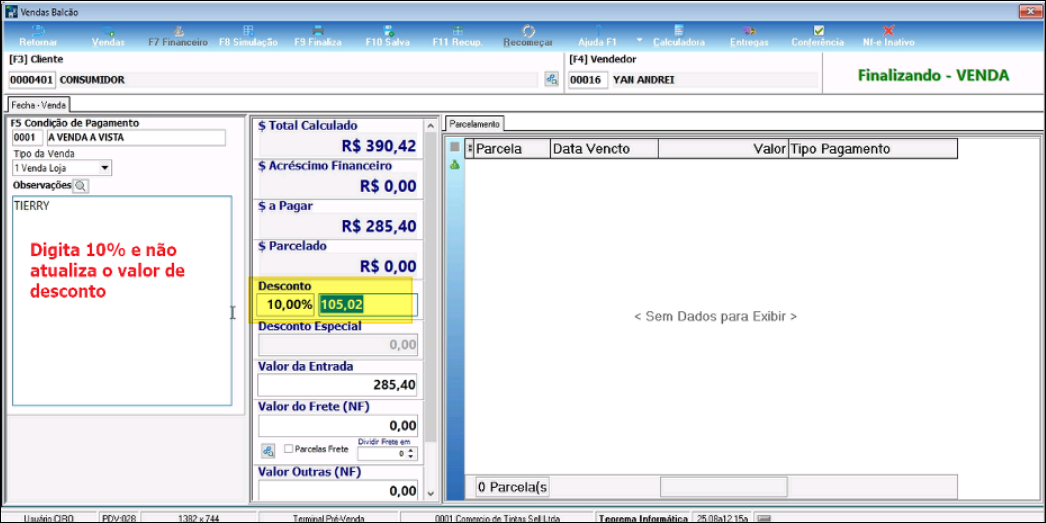Click the Data Vencto column header
The image size is (1046, 523).
[x=604, y=149]
